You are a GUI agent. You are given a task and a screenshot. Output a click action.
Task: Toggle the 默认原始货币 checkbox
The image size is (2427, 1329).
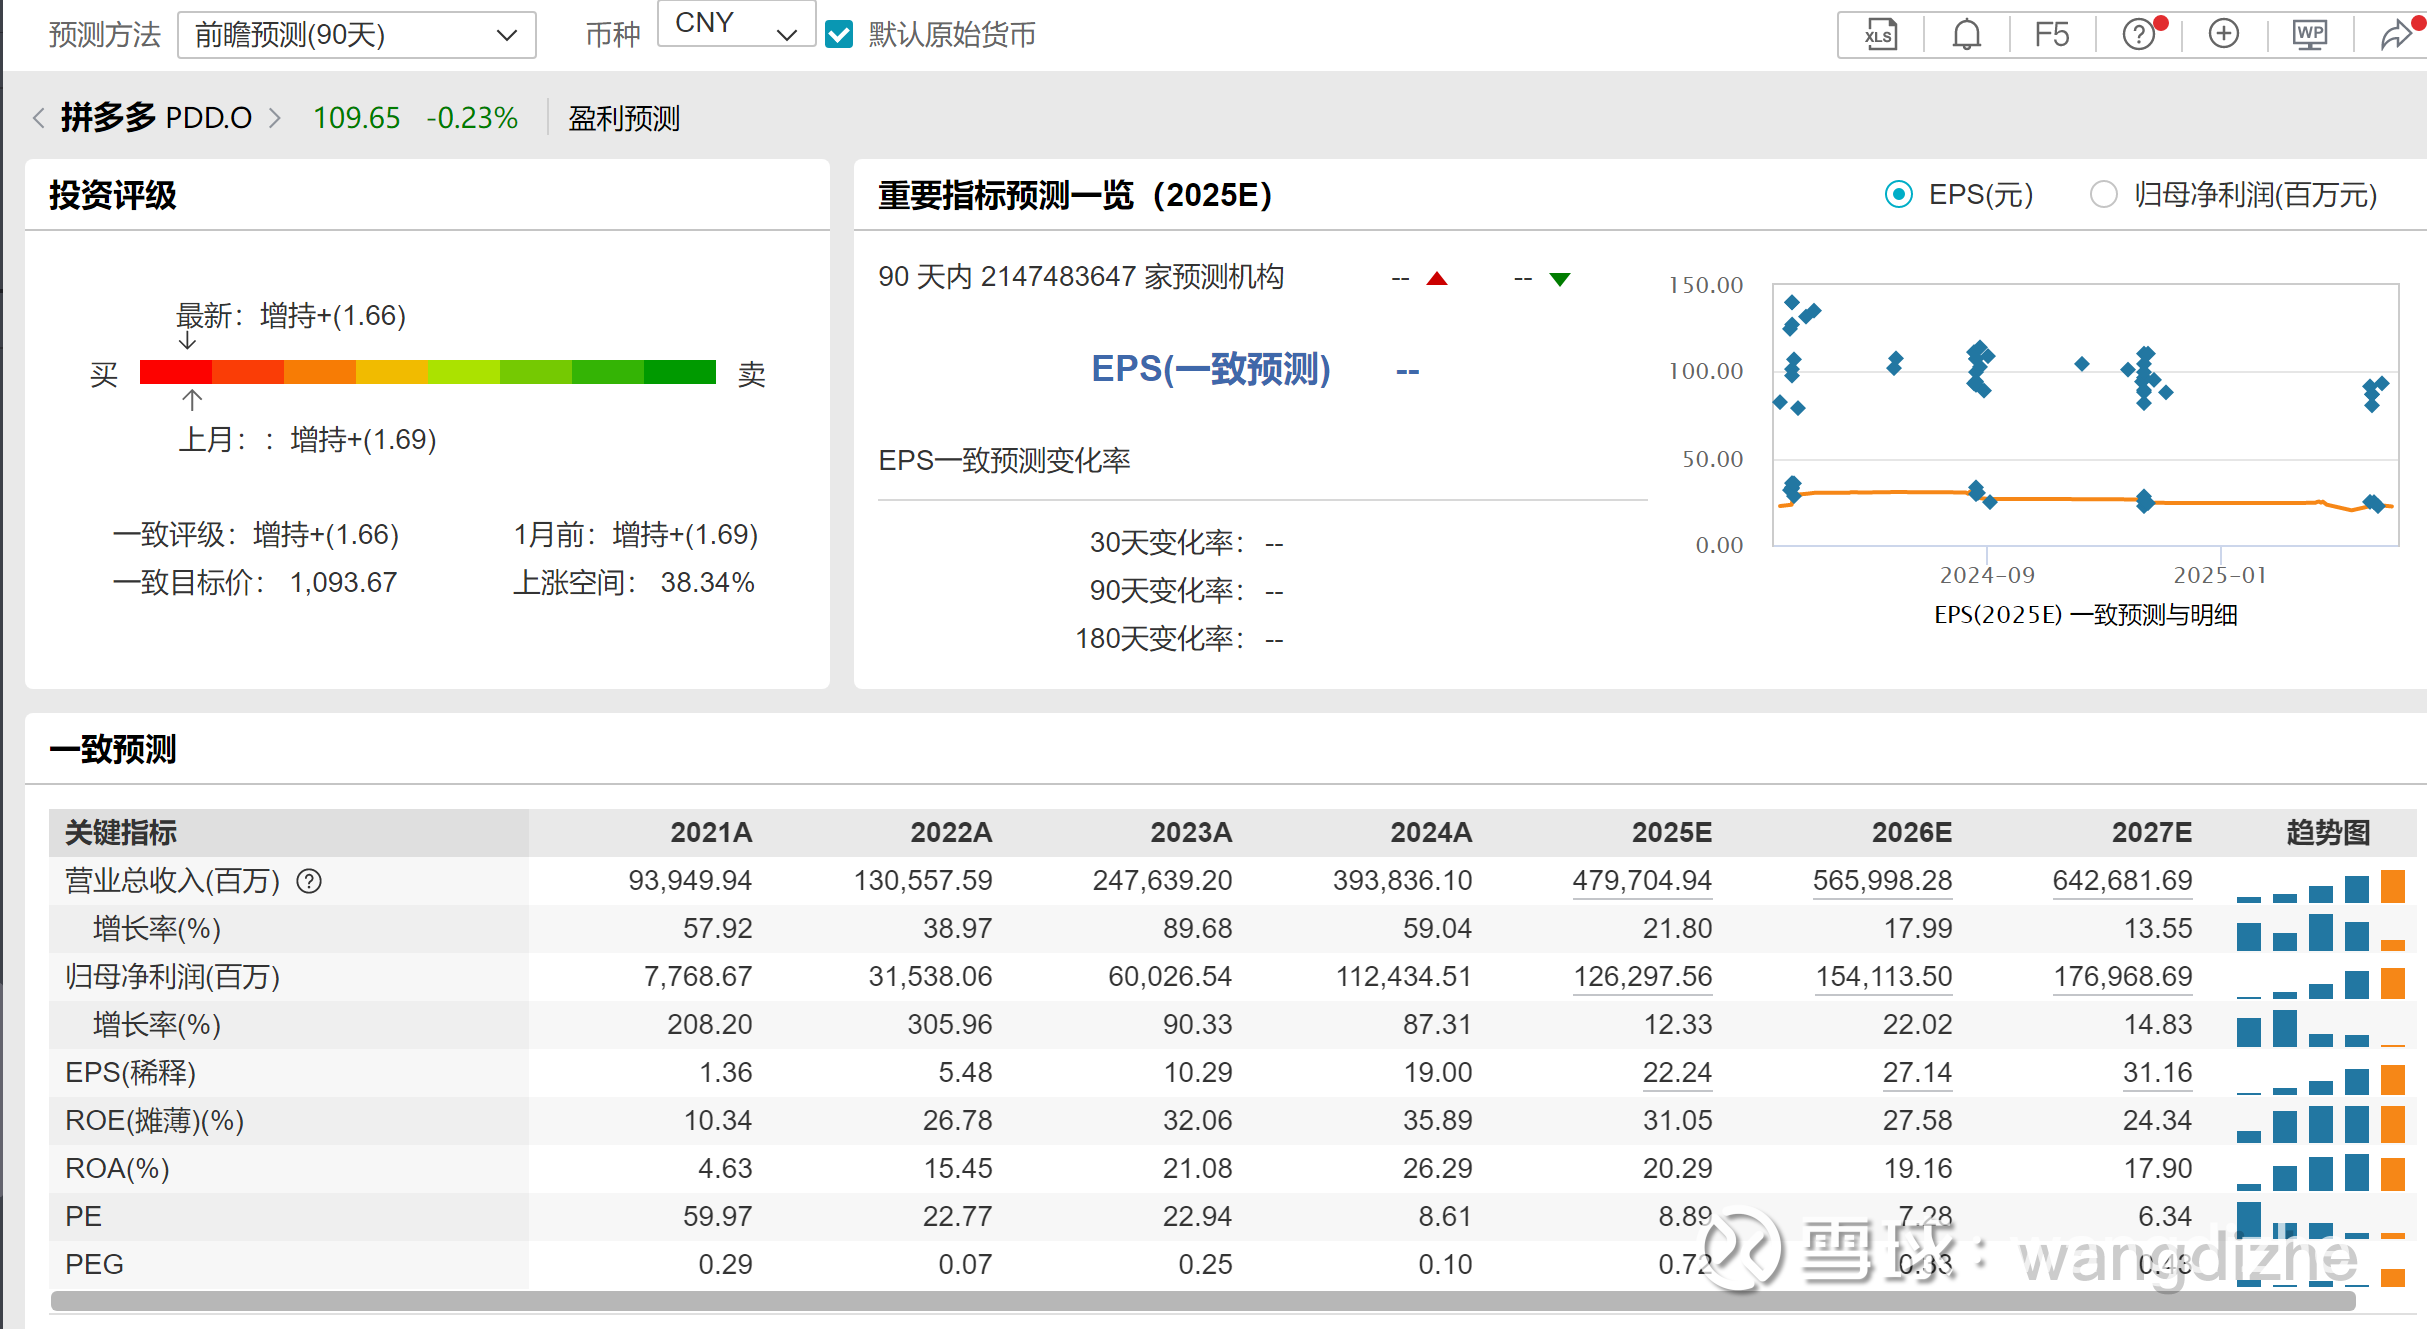pyautogui.click(x=839, y=35)
